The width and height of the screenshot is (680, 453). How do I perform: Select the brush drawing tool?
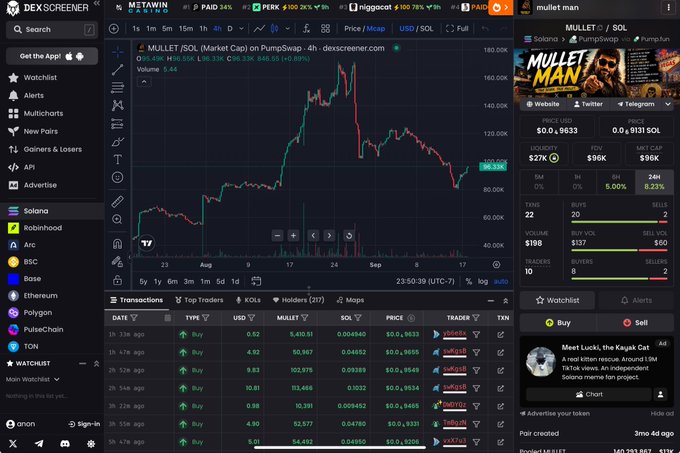[117, 142]
